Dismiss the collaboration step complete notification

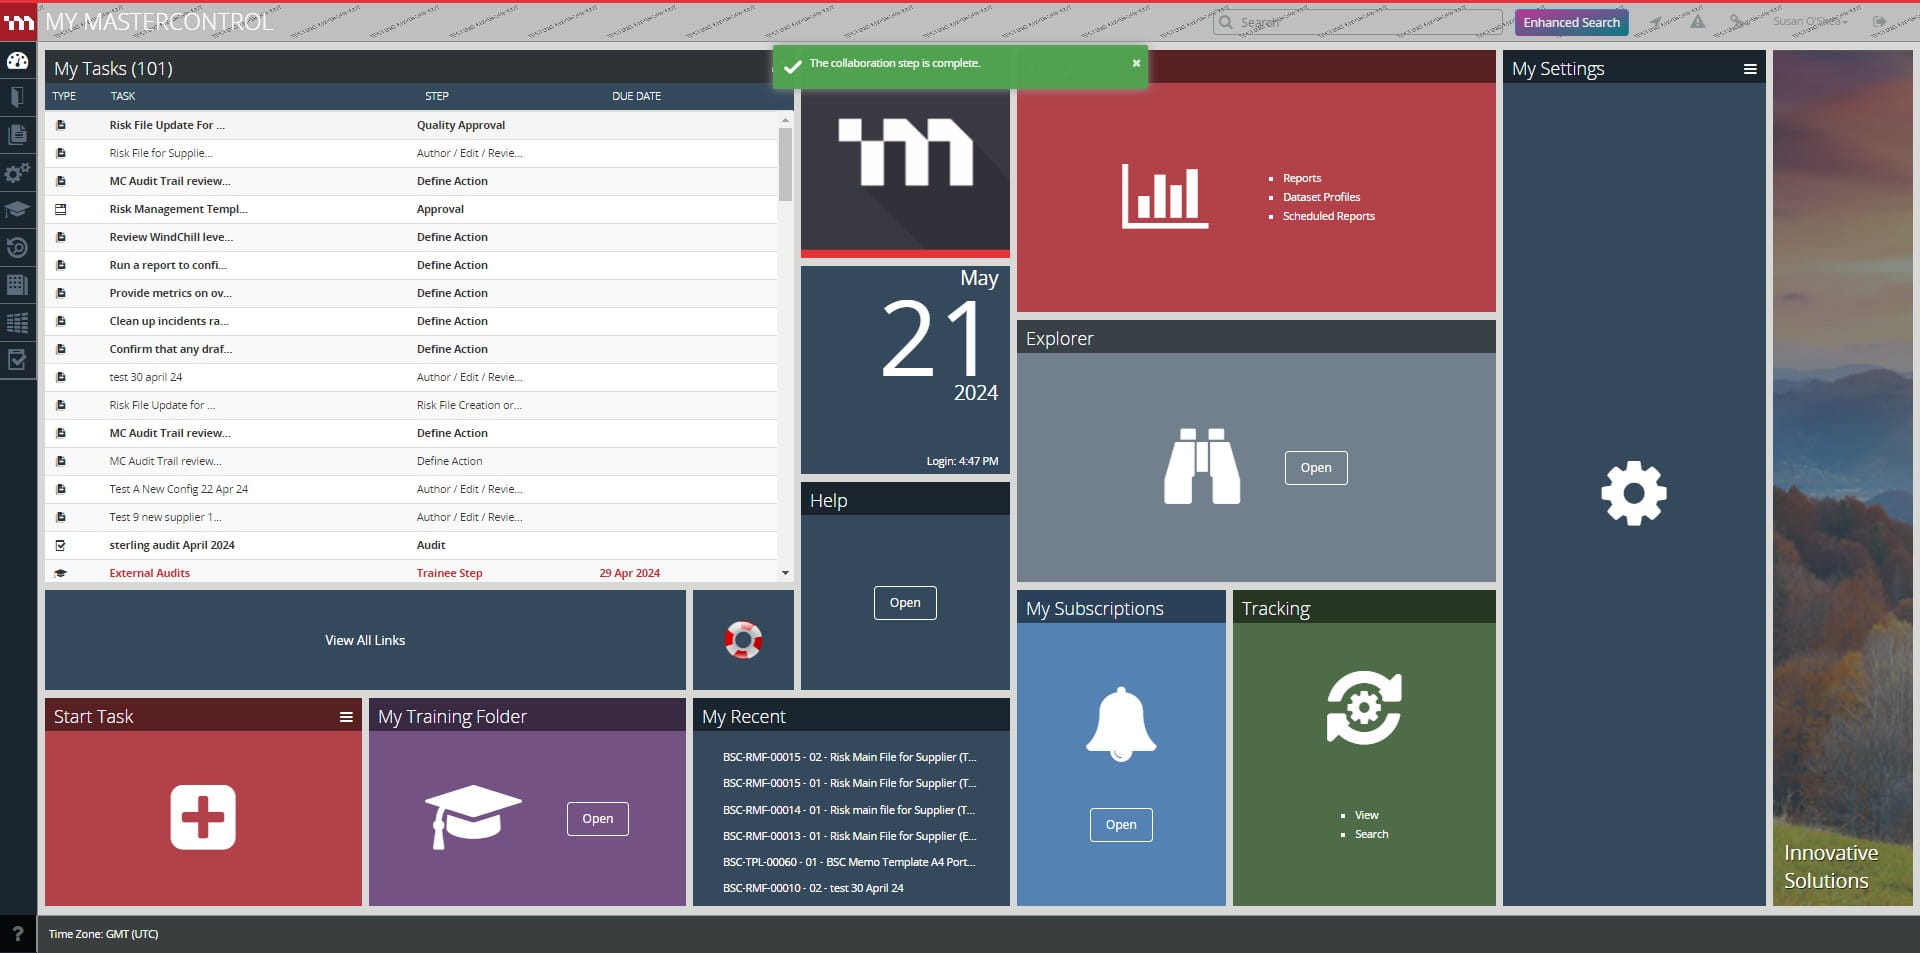tap(1136, 63)
